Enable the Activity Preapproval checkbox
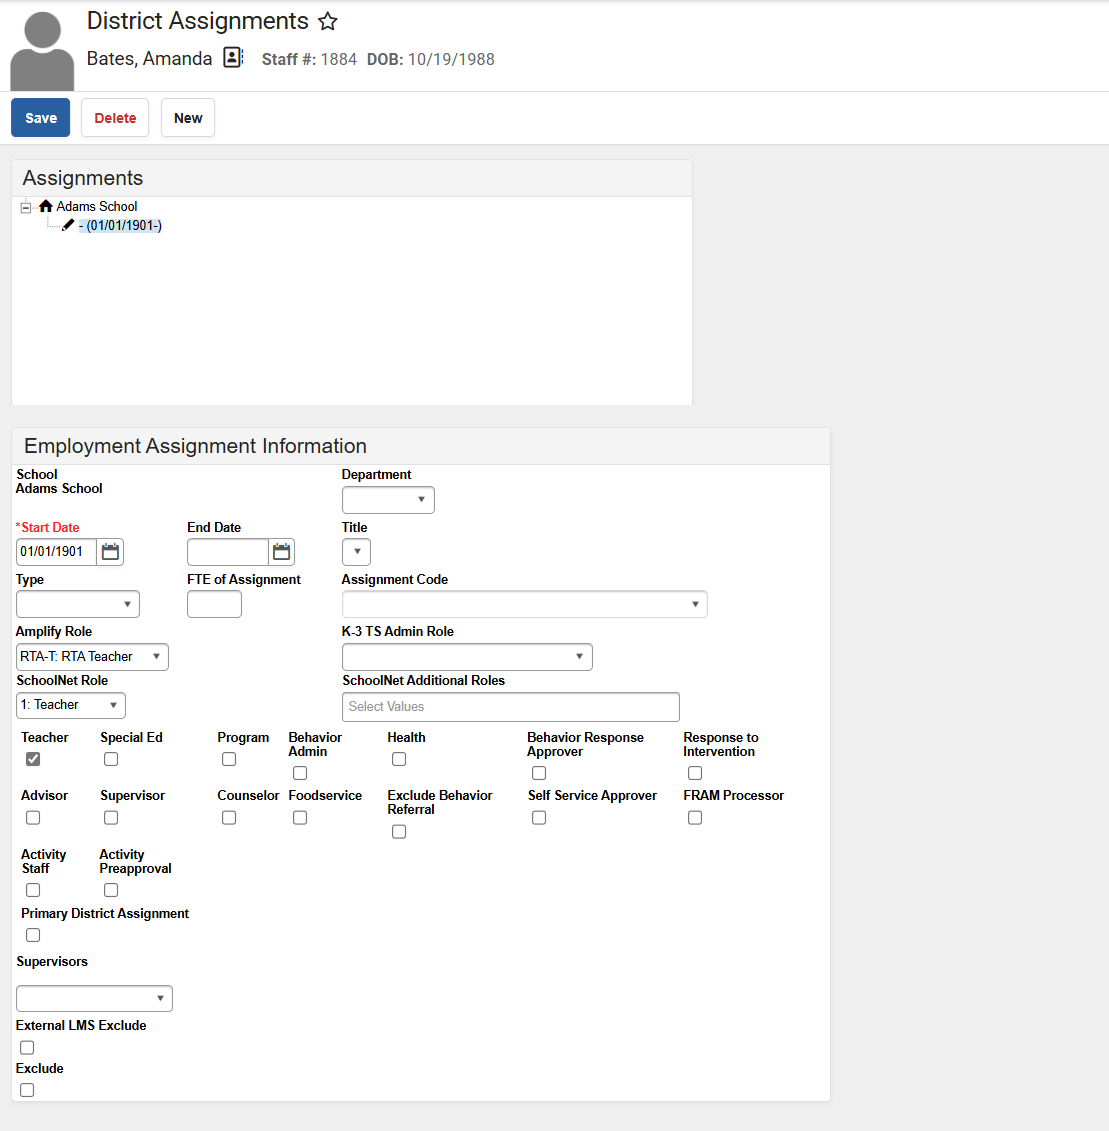The width and height of the screenshot is (1109, 1131). 111,891
